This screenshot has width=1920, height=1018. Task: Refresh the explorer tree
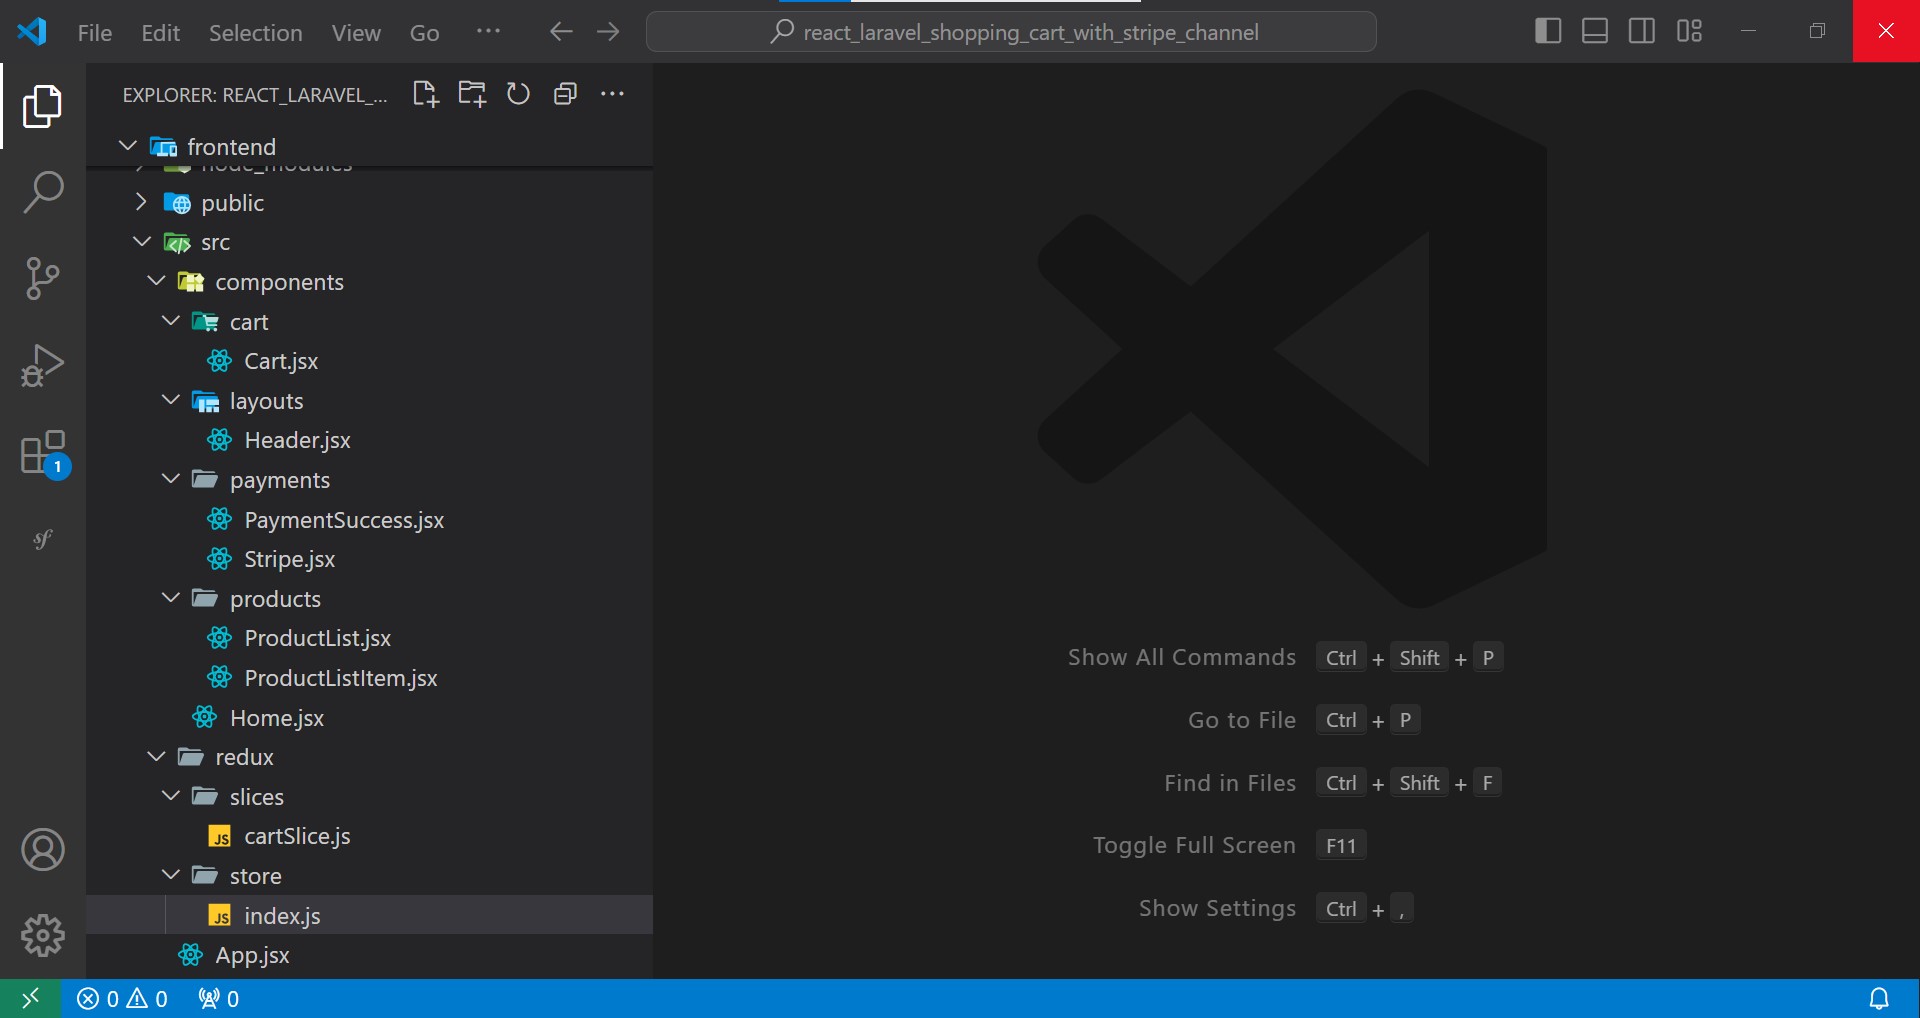tap(518, 94)
